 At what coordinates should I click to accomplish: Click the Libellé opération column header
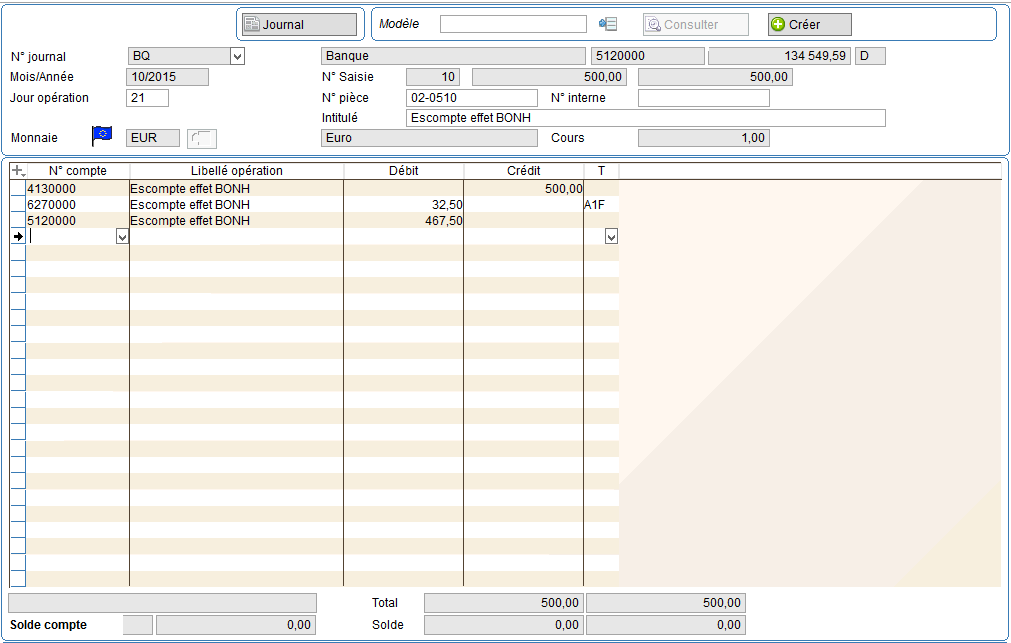pos(236,171)
